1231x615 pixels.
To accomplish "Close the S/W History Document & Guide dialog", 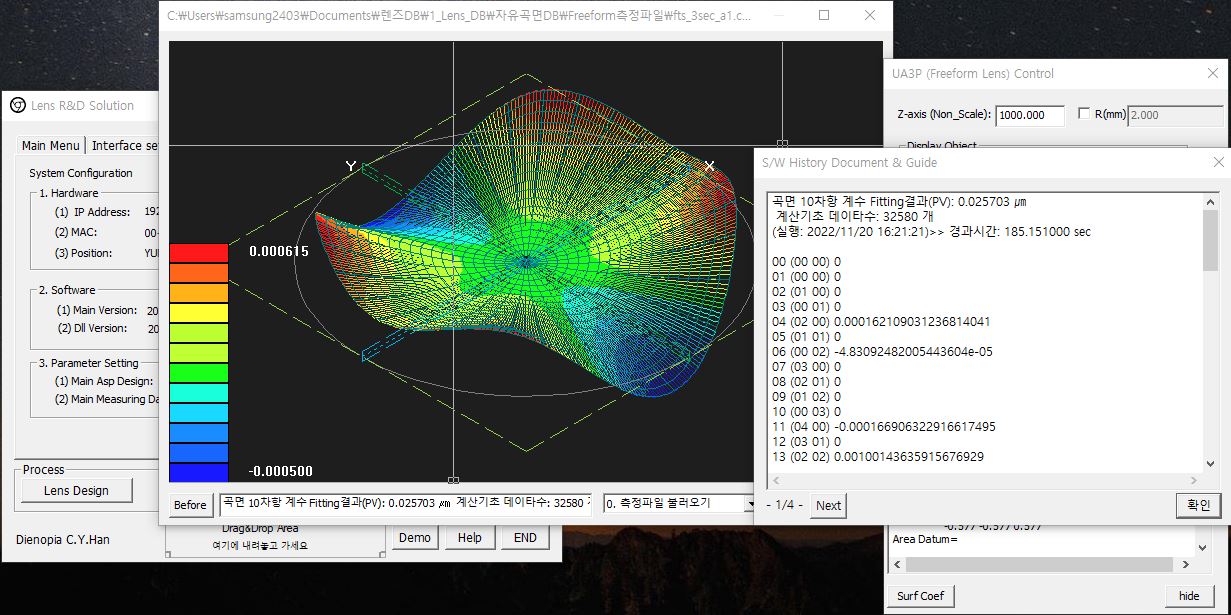I will (1218, 162).
